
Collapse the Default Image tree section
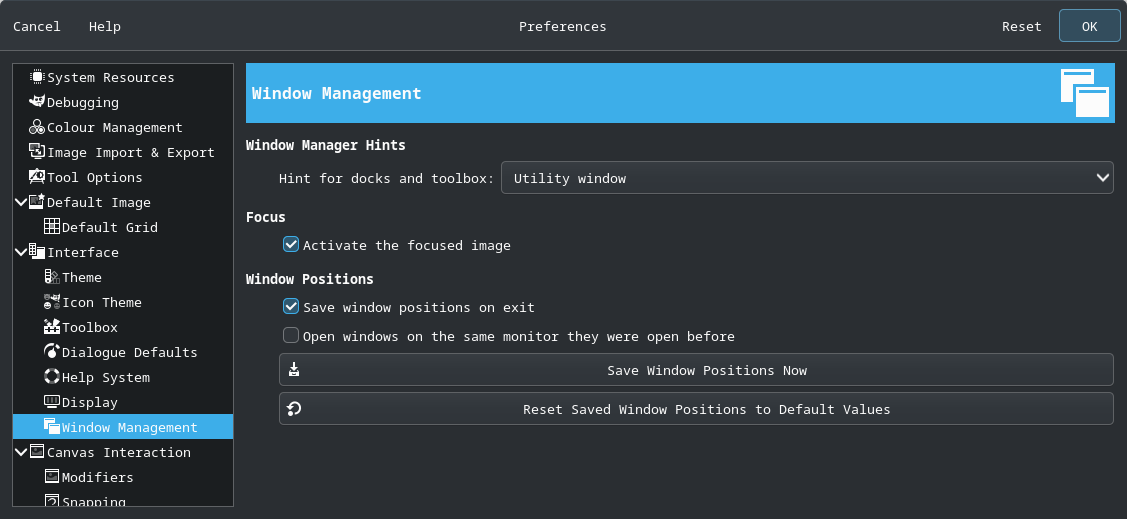(21, 202)
